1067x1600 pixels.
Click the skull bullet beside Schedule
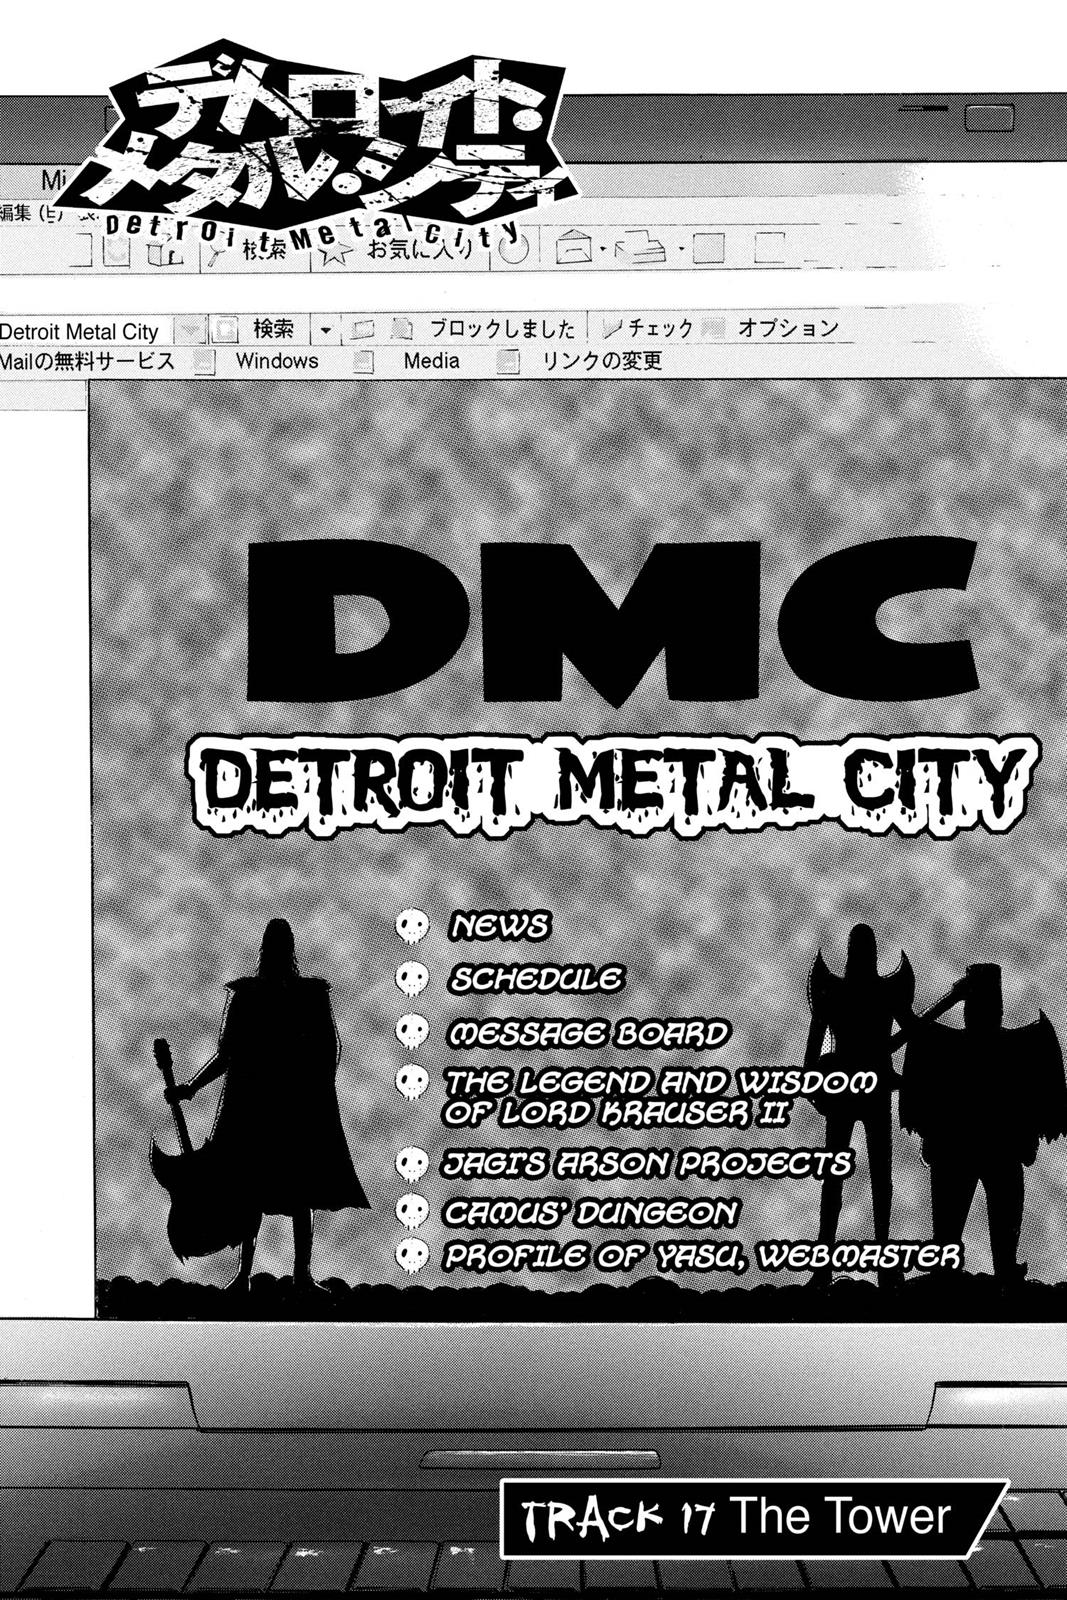tap(412, 979)
